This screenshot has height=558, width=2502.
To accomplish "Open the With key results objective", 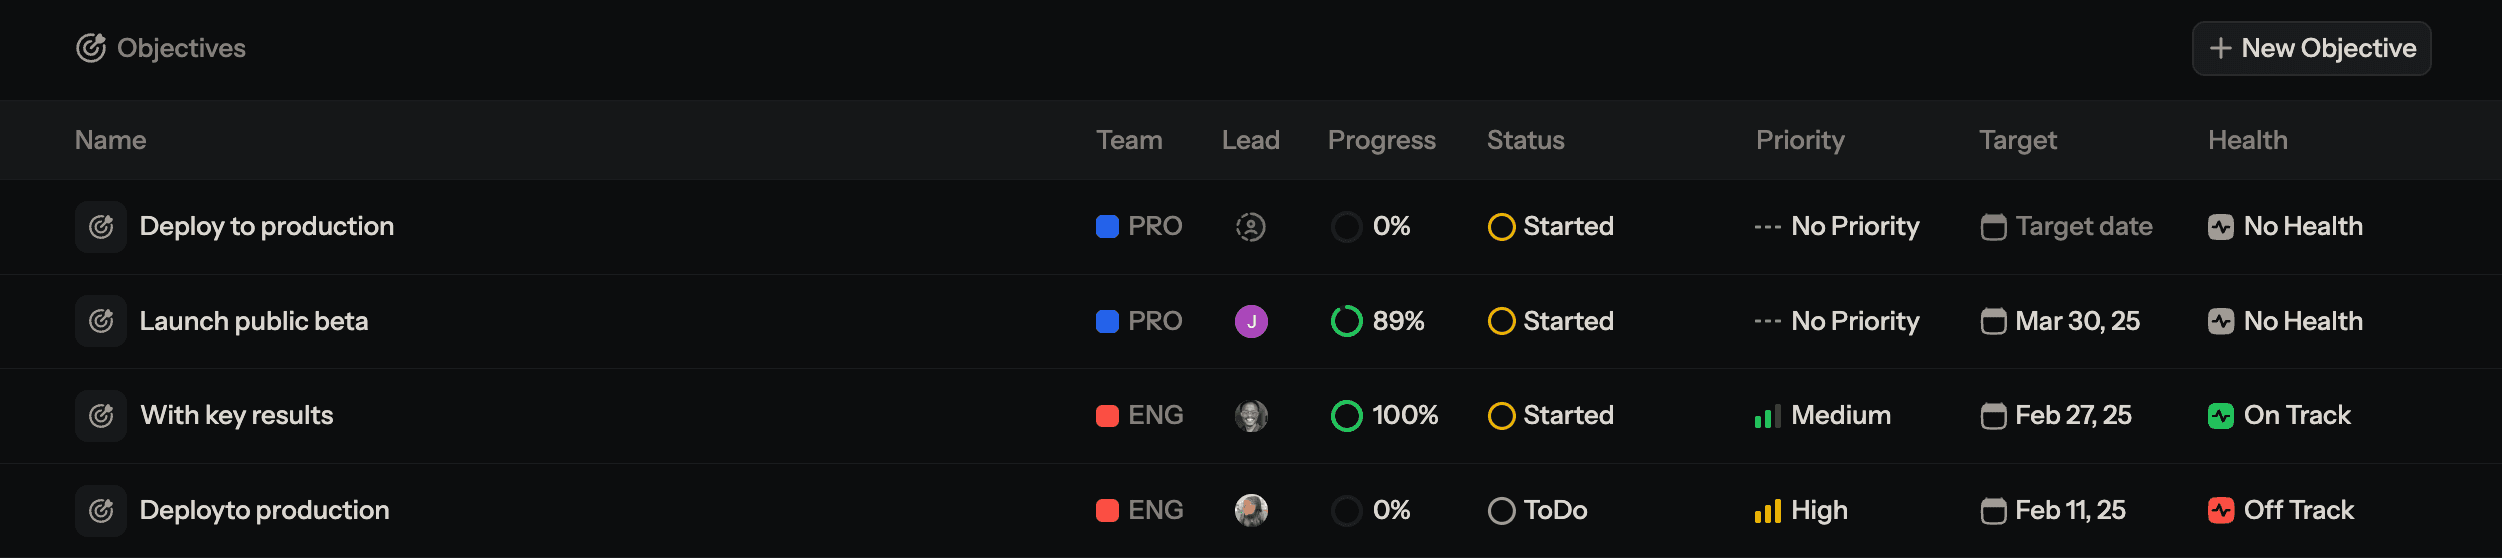I will point(237,416).
